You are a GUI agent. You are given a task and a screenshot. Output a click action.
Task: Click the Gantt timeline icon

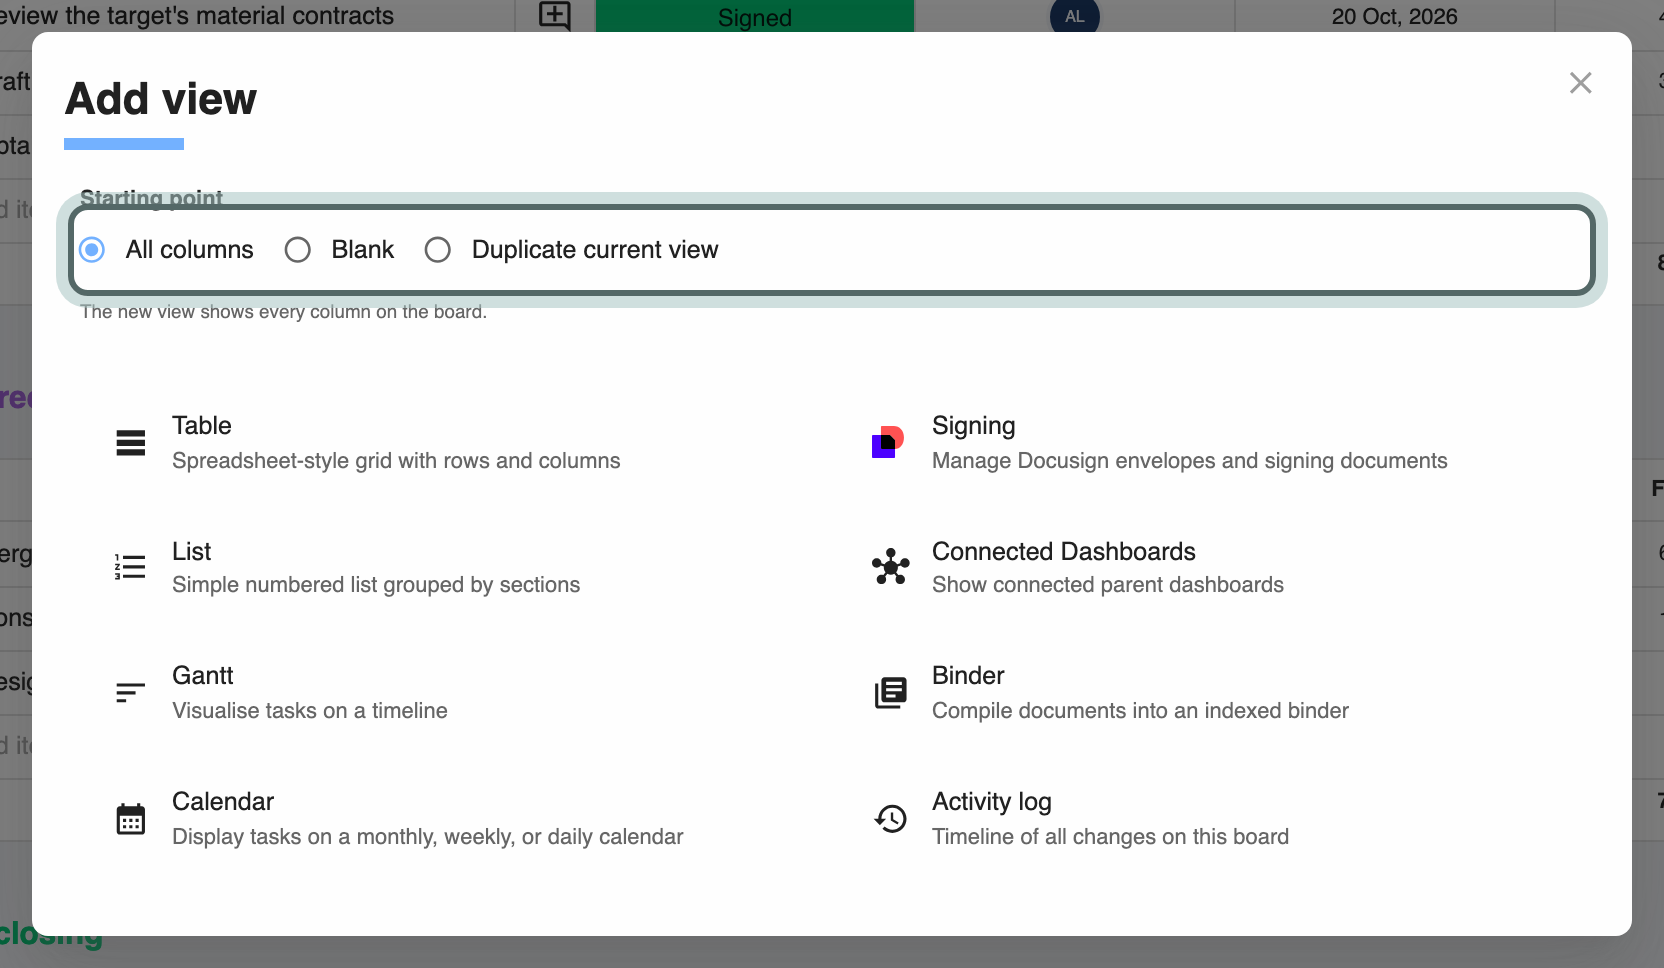131,692
